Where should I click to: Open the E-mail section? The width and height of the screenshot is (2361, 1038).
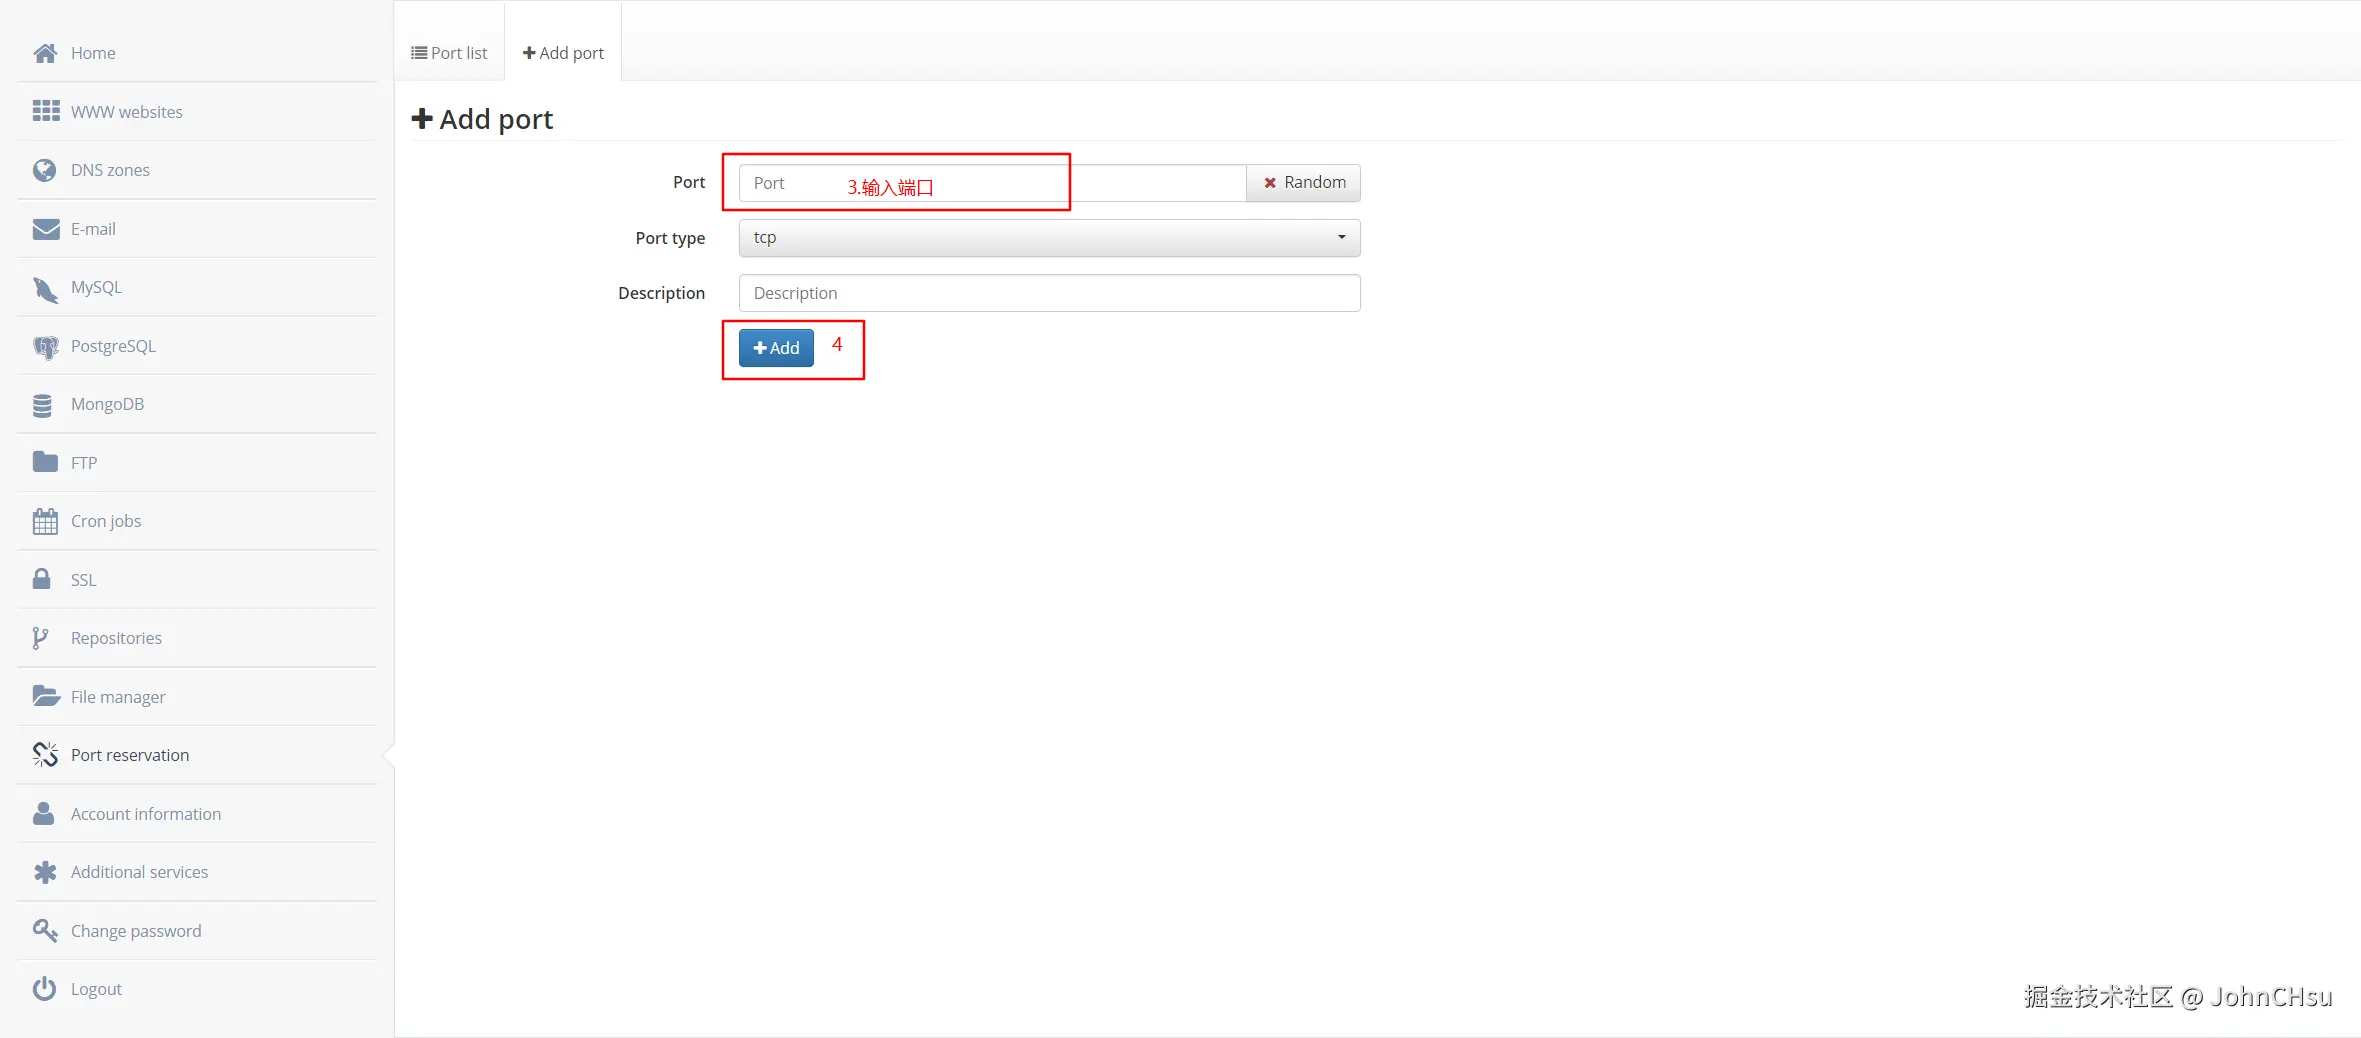[93, 229]
